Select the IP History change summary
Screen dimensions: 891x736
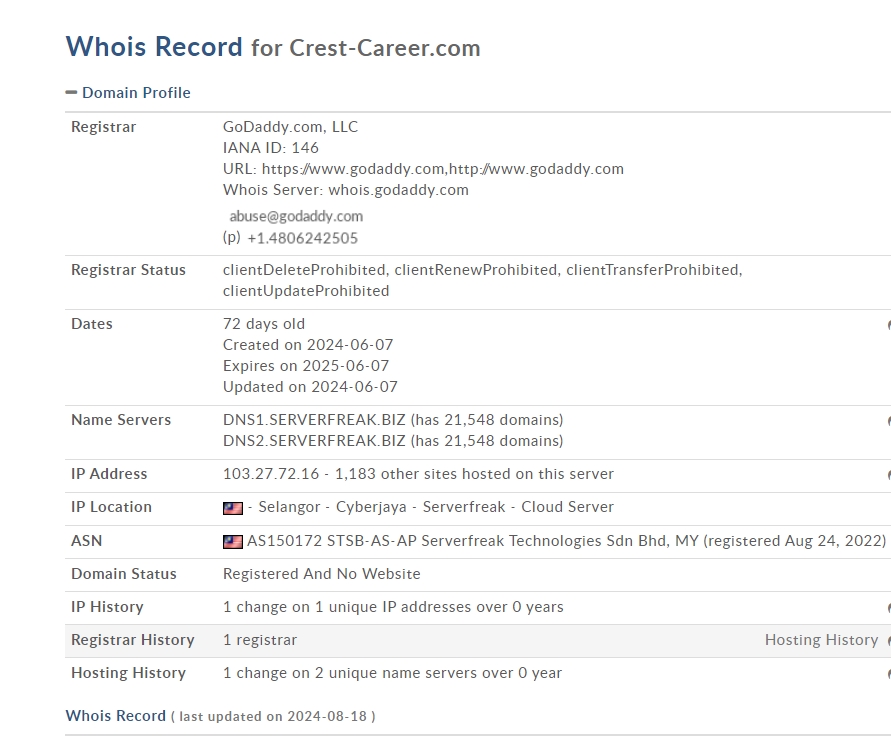[x=393, y=607]
